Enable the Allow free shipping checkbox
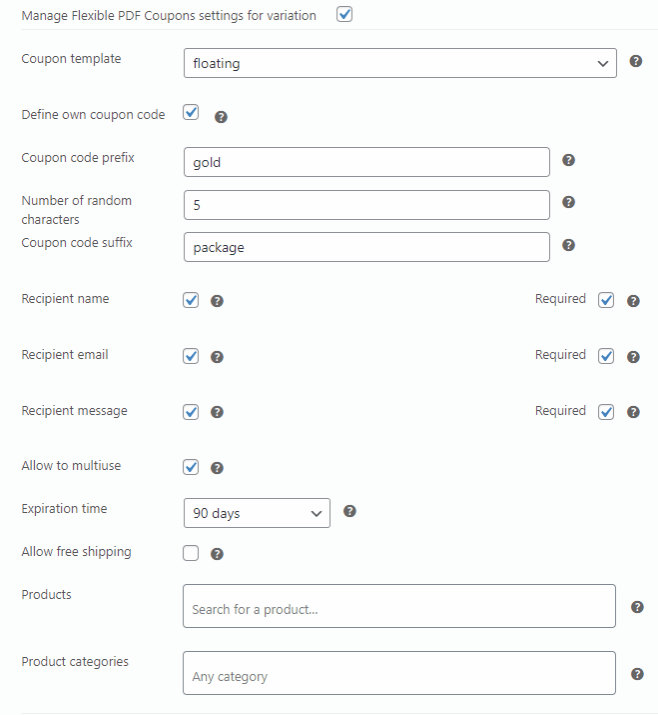 click(191, 553)
